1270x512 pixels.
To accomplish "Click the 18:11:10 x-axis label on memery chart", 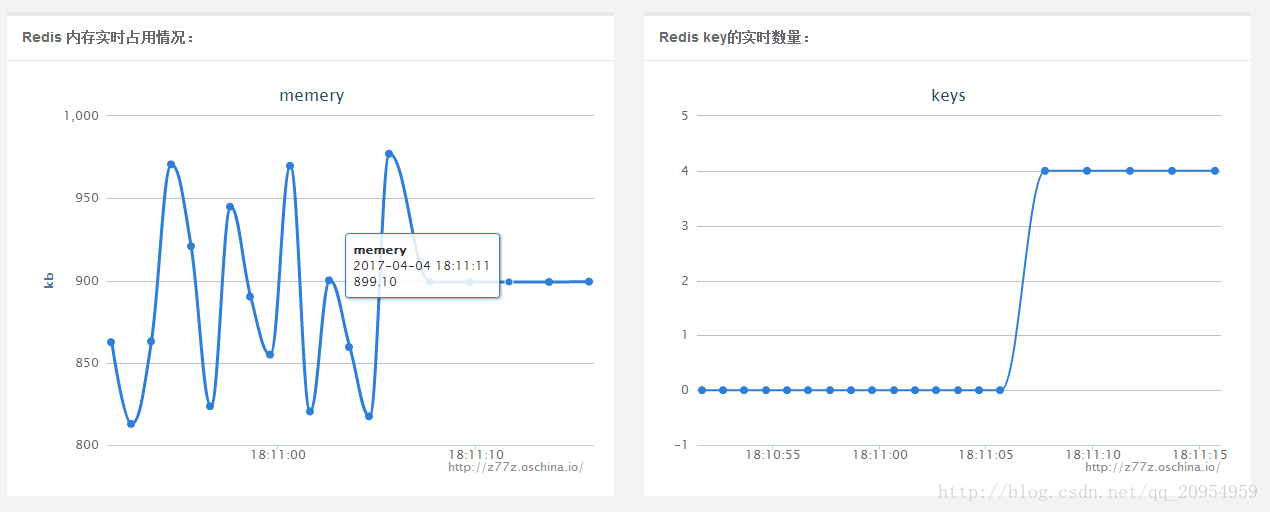I will (477, 455).
